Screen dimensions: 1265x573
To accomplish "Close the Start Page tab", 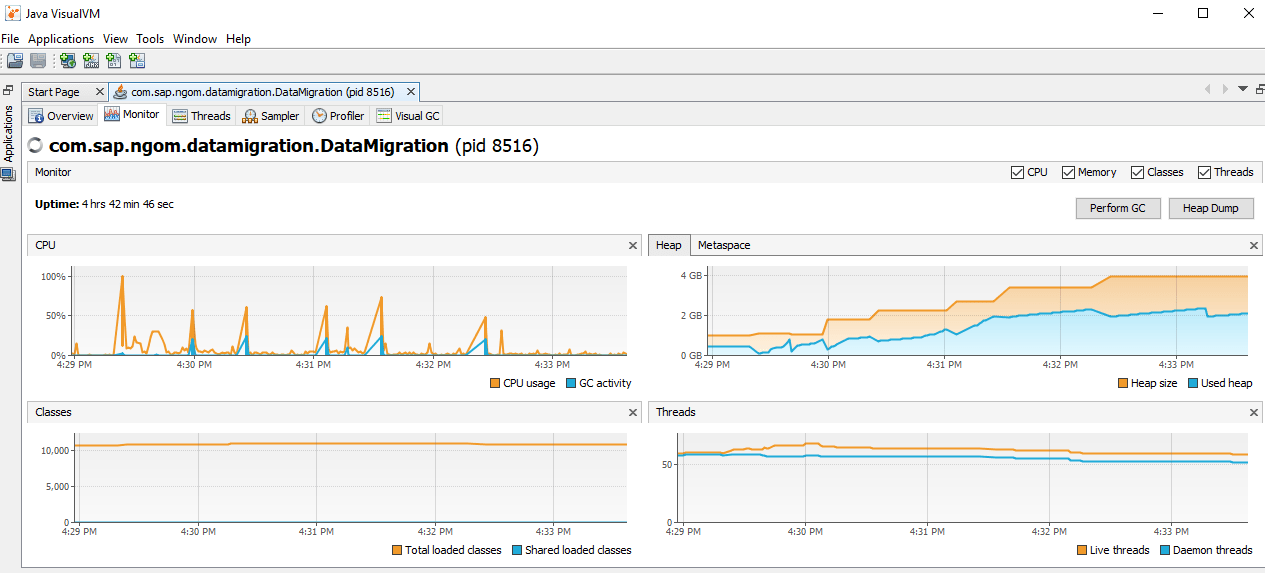I will click(99, 92).
